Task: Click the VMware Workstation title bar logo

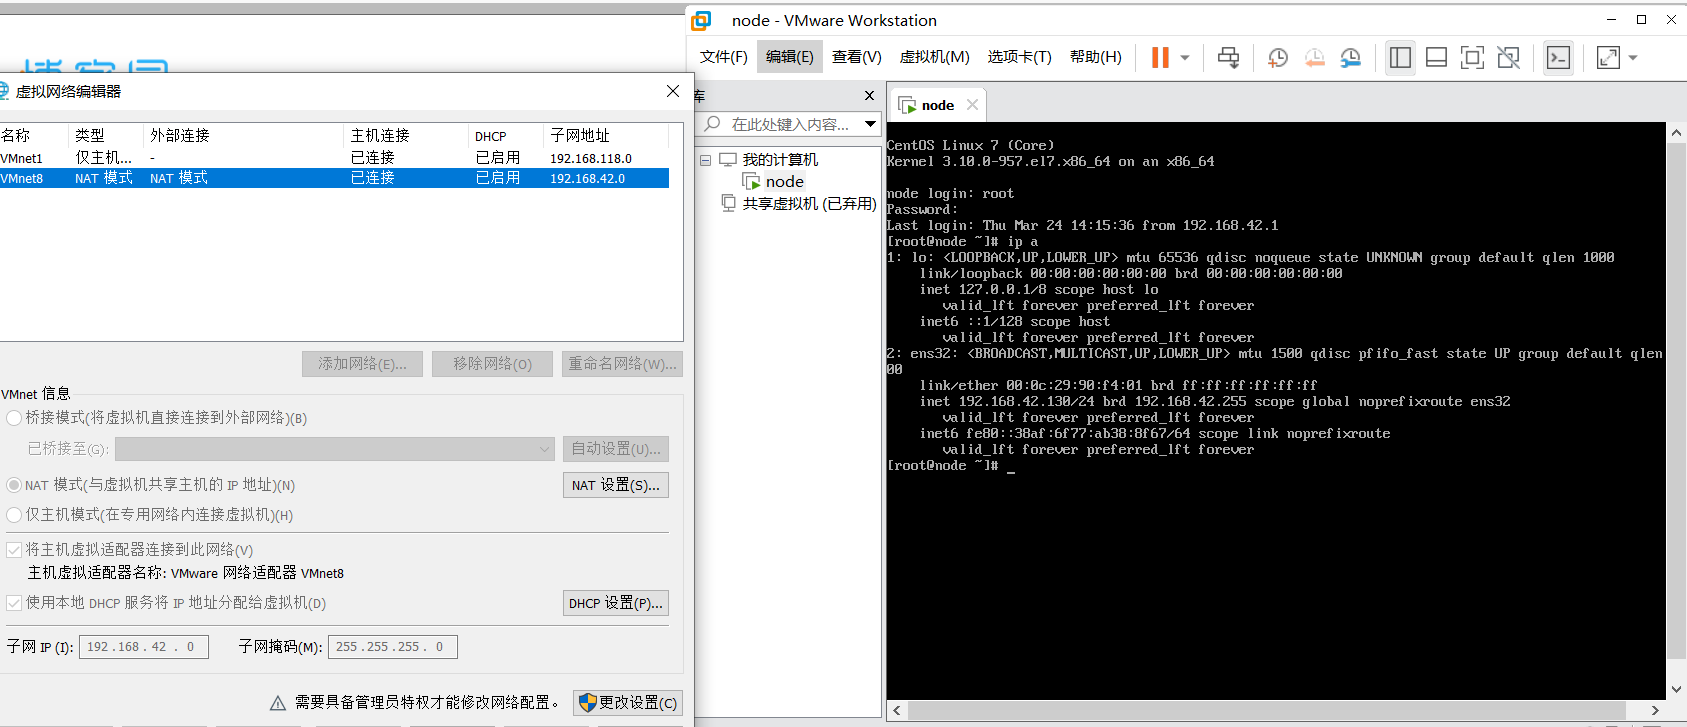Action: pyautogui.click(x=702, y=21)
